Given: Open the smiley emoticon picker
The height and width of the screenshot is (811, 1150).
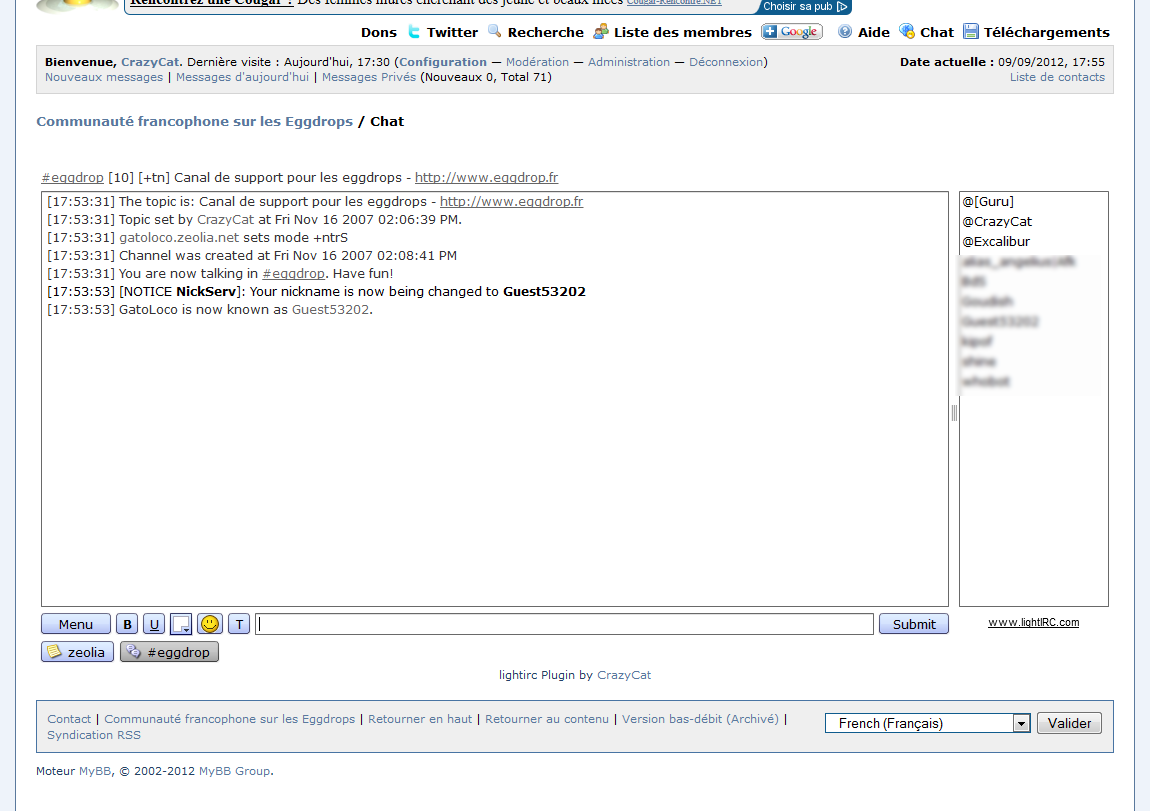Looking at the screenshot, I should tap(210, 624).
